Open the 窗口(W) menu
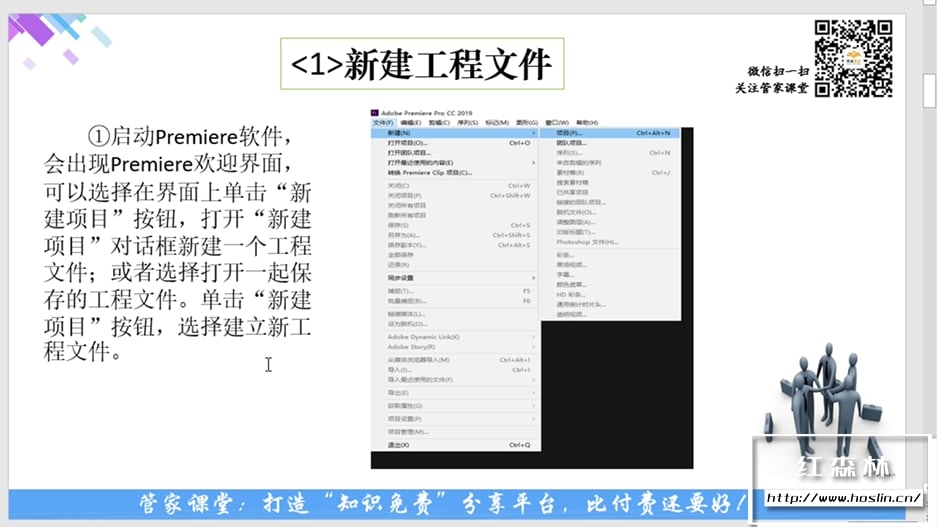Image resolution: width=937 pixels, height=527 pixels. tap(557, 122)
